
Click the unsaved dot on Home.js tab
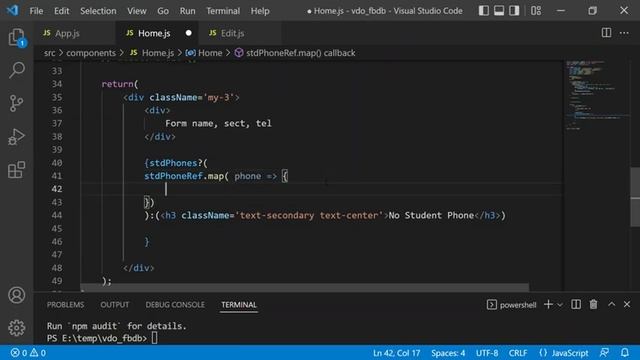click(x=188, y=33)
